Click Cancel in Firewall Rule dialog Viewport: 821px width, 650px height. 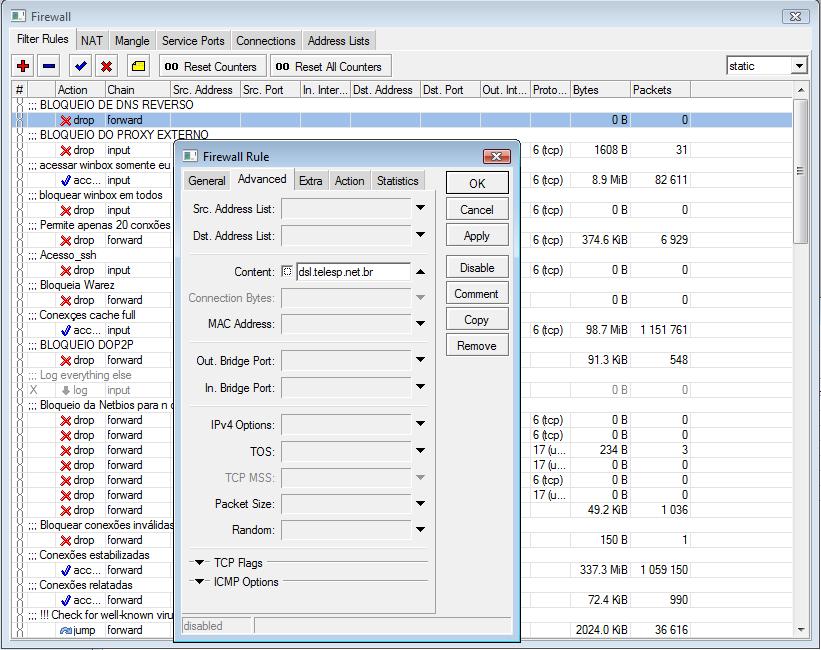[477, 210]
